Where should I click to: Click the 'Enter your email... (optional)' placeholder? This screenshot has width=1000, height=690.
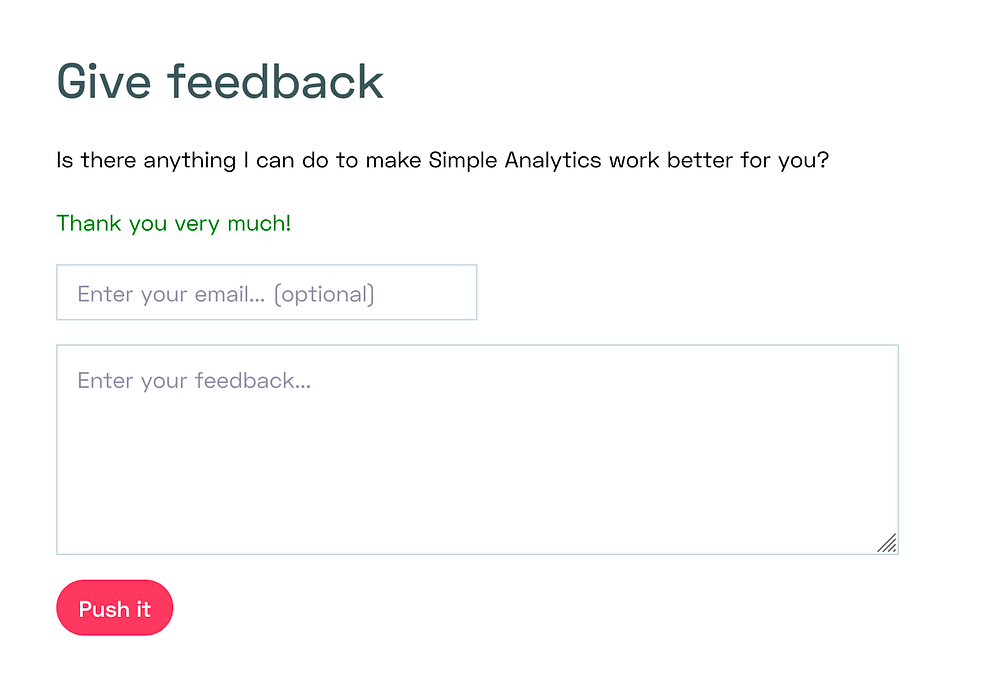pyautogui.click(x=225, y=294)
